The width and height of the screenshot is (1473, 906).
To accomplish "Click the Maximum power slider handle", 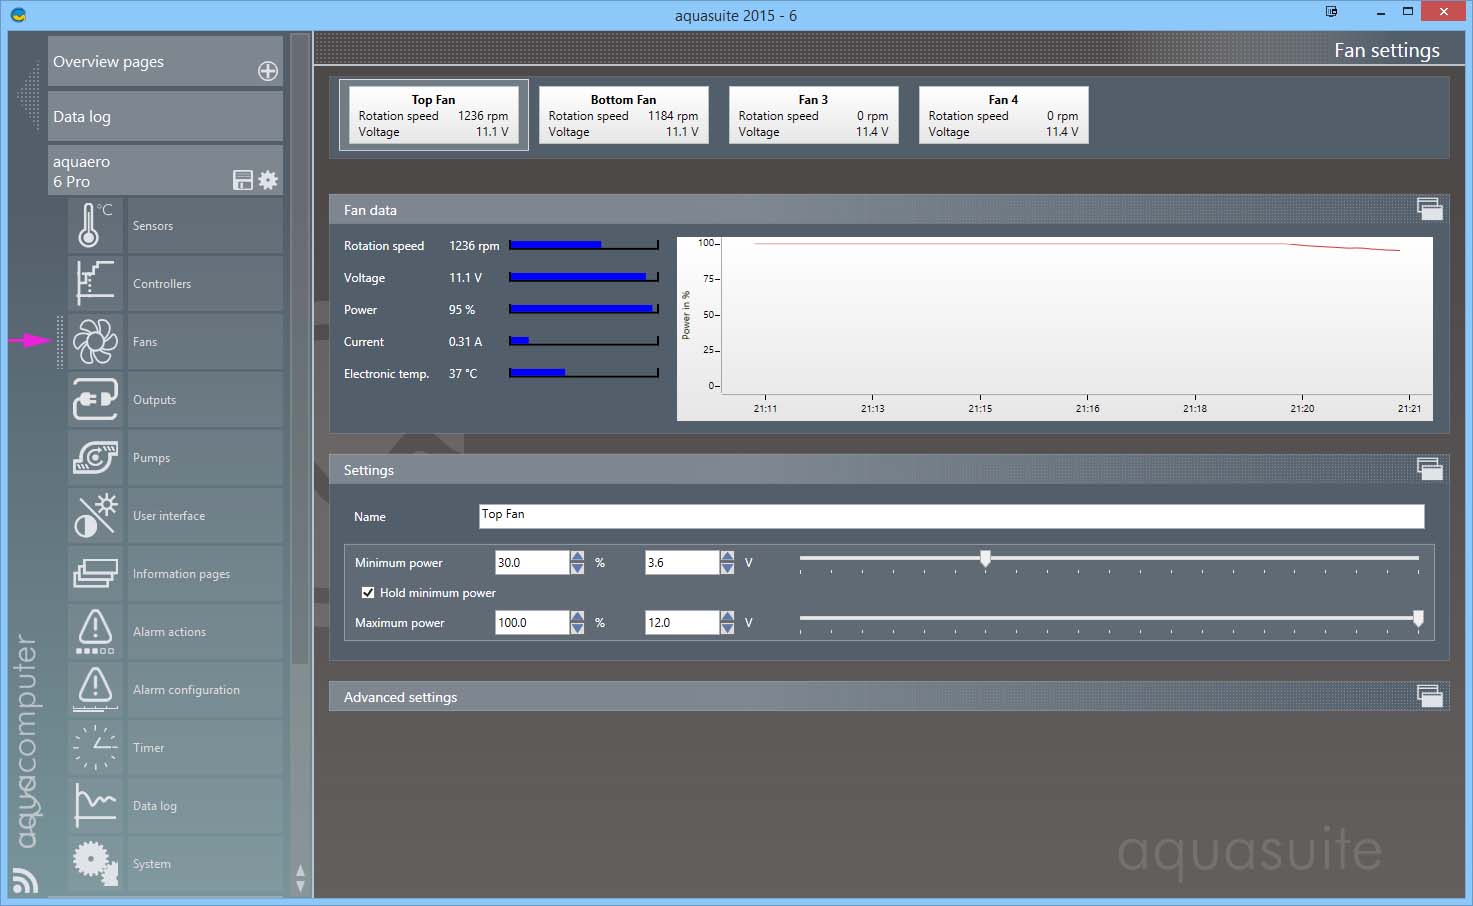I will 1417,619.
